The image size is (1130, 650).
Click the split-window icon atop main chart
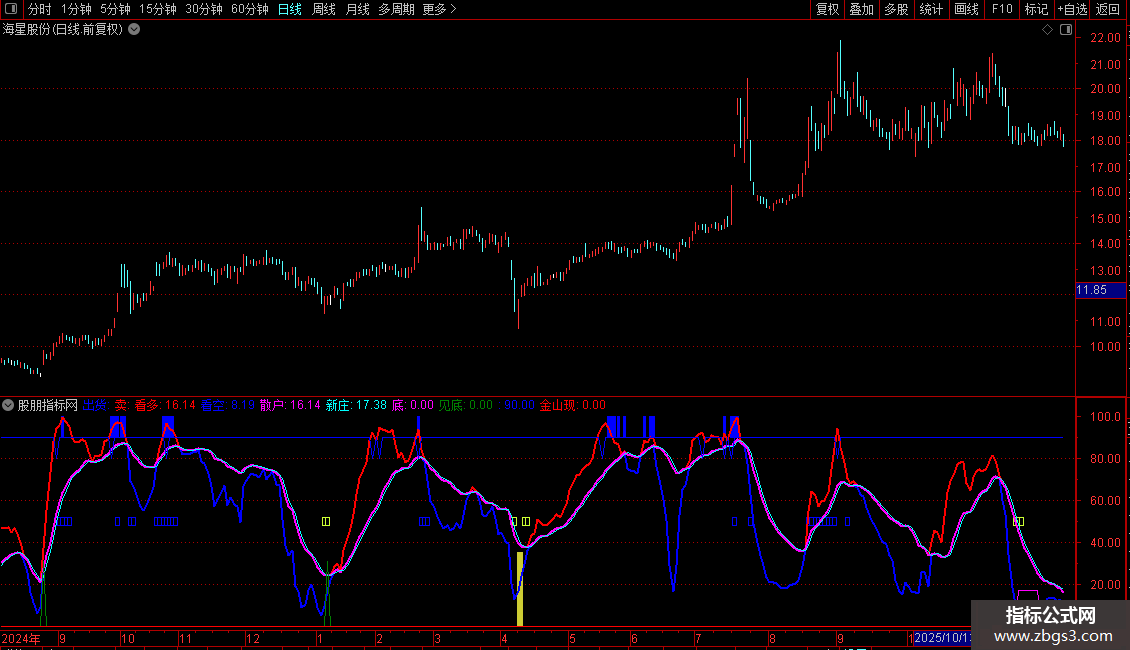click(1066, 30)
